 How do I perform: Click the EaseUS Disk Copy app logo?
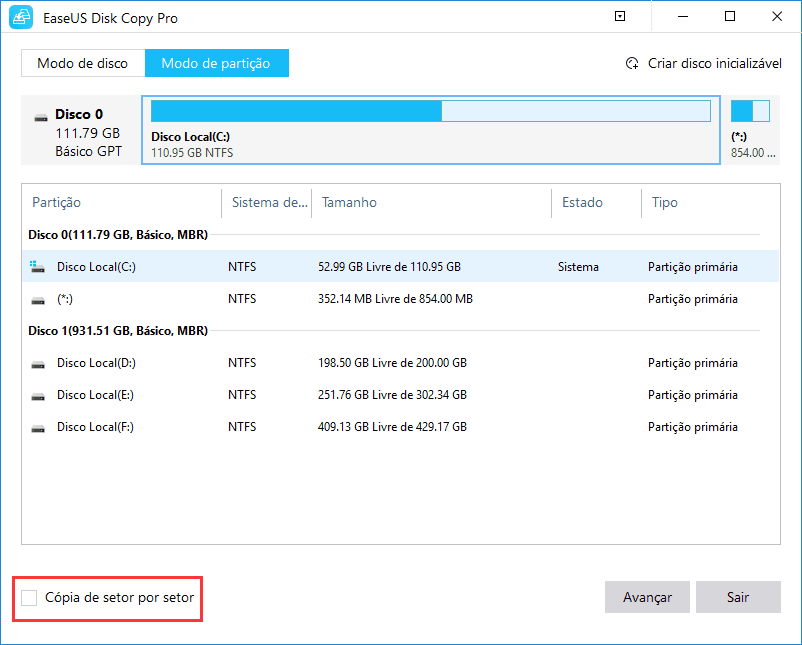pyautogui.click(x=21, y=17)
